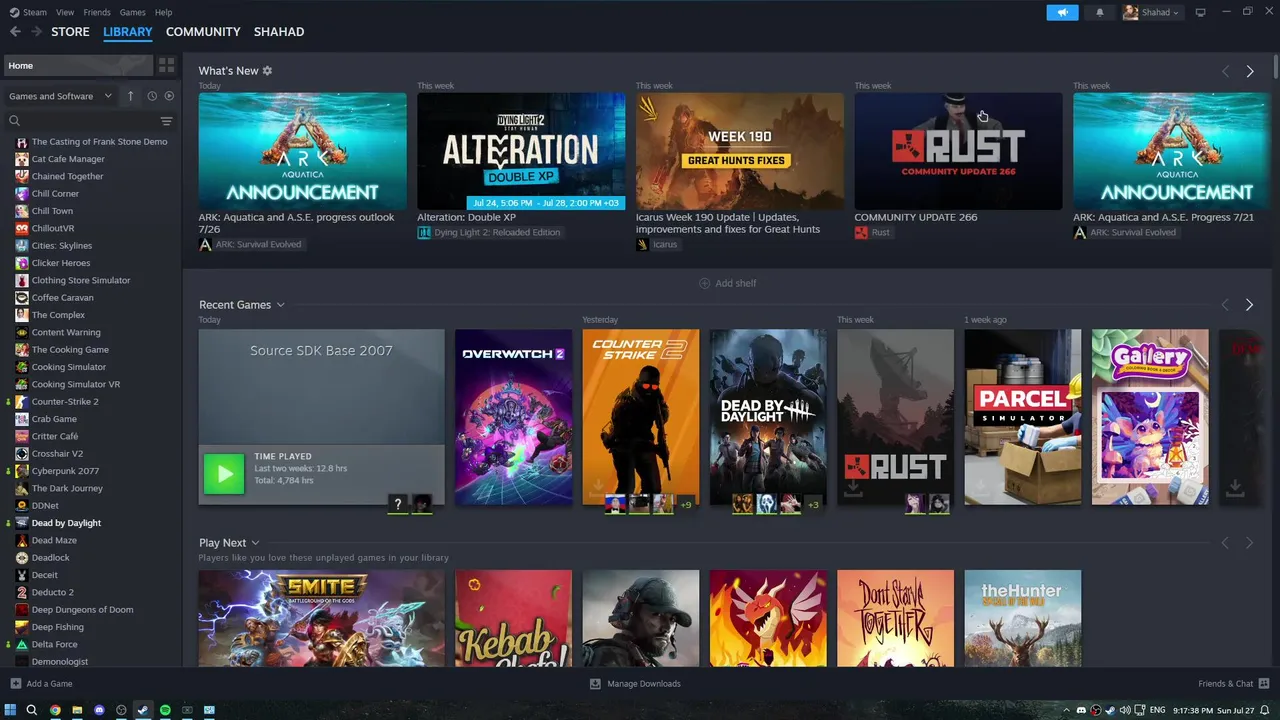This screenshot has width=1280, height=720.
Task: Click the Rust game icon under Community Update
Action: 861,232
